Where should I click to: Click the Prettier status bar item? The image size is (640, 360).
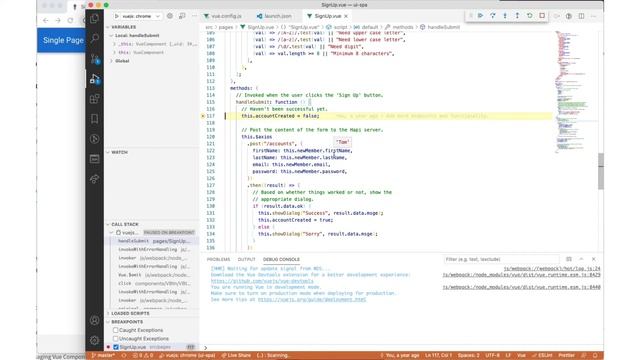pos(566,356)
